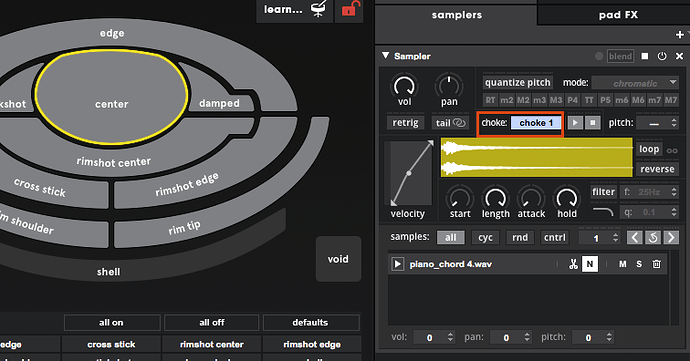Adjust the hold knob

click(566, 198)
